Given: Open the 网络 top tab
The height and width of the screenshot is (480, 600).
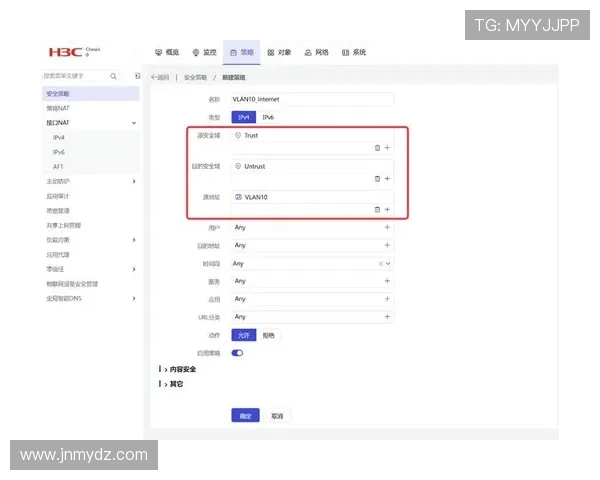Looking at the screenshot, I should point(316,52).
